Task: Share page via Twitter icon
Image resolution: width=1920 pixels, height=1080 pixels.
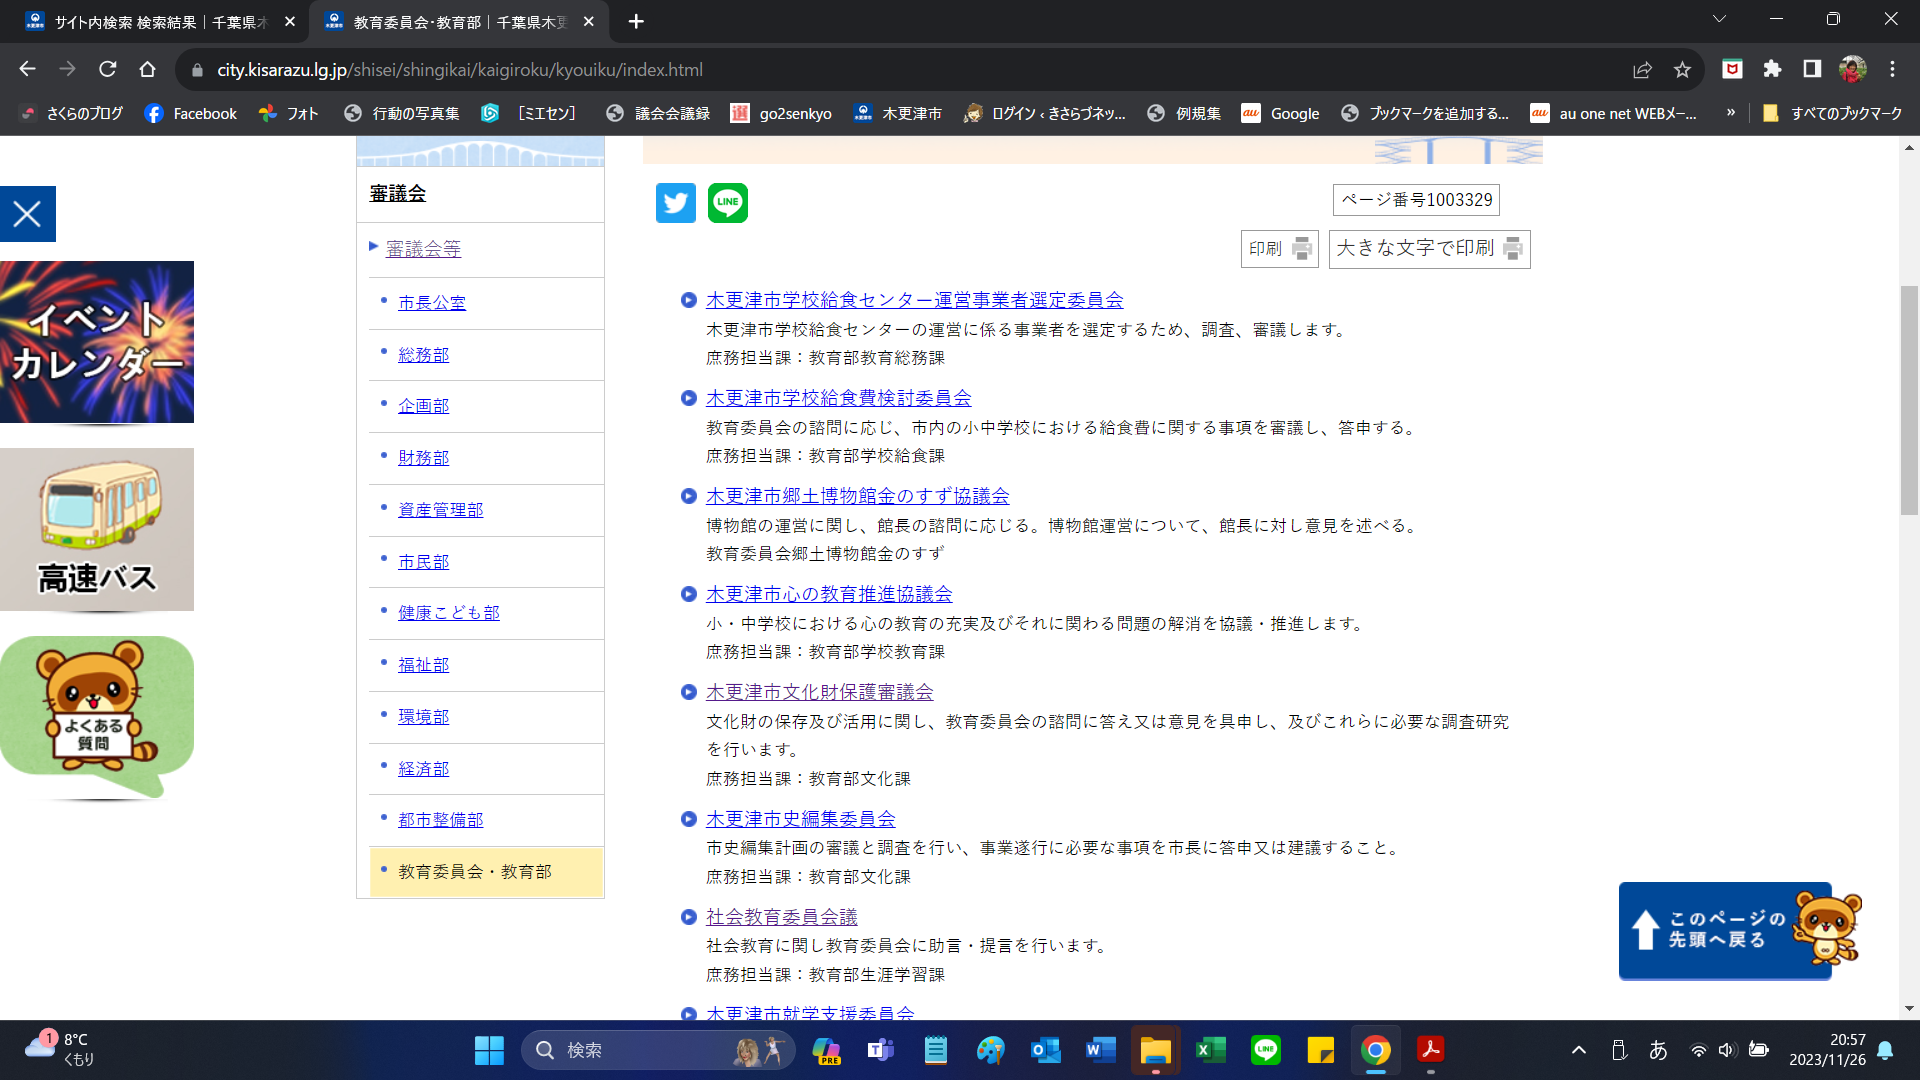Action: 675,203
